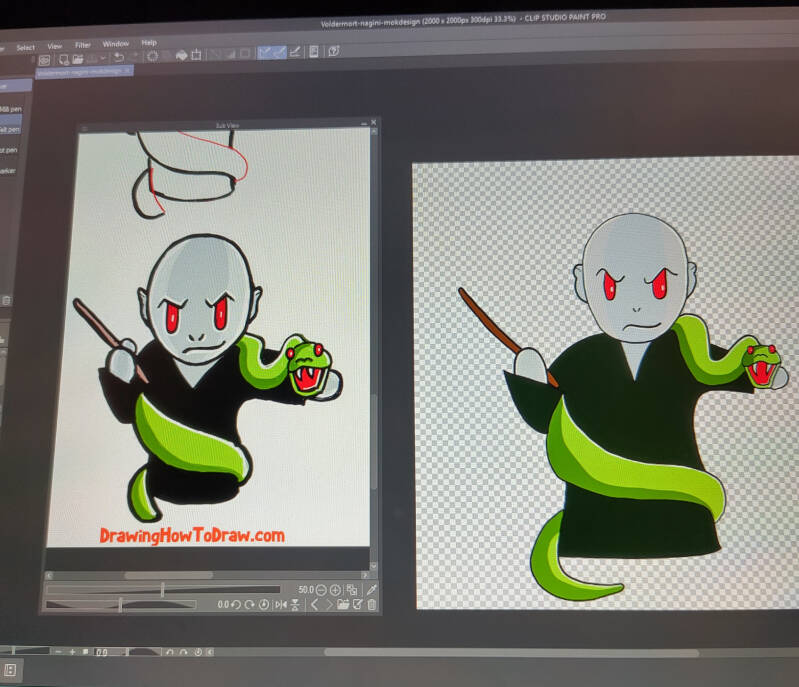This screenshot has width=799, height=687.
Task: Reset main canvas rotation
Action: coord(198,652)
